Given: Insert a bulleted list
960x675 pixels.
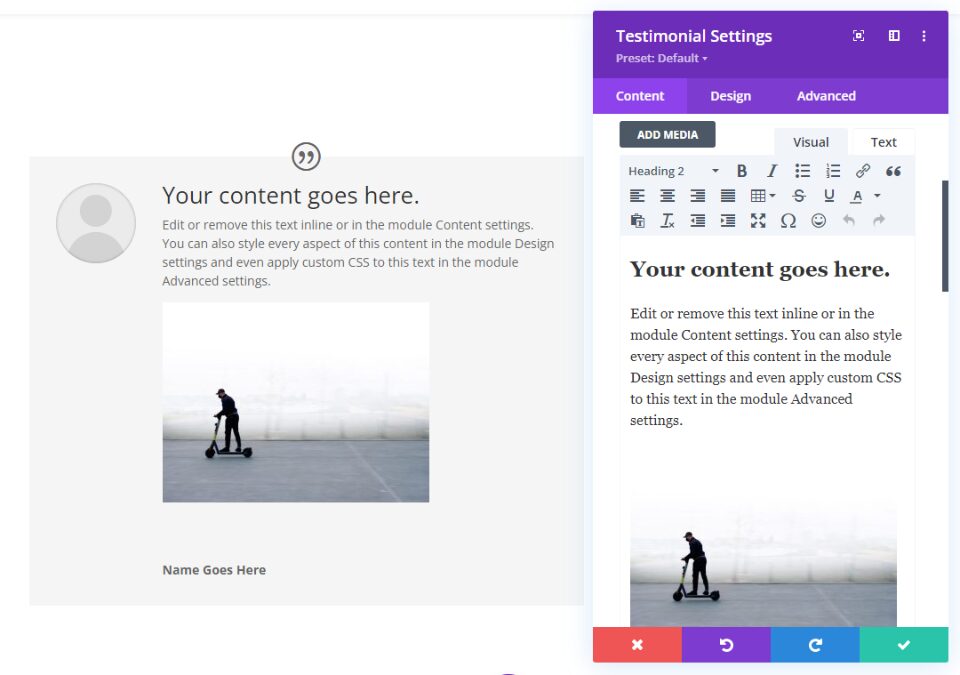Looking at the screenshot, I should click(x=802, y=171).
